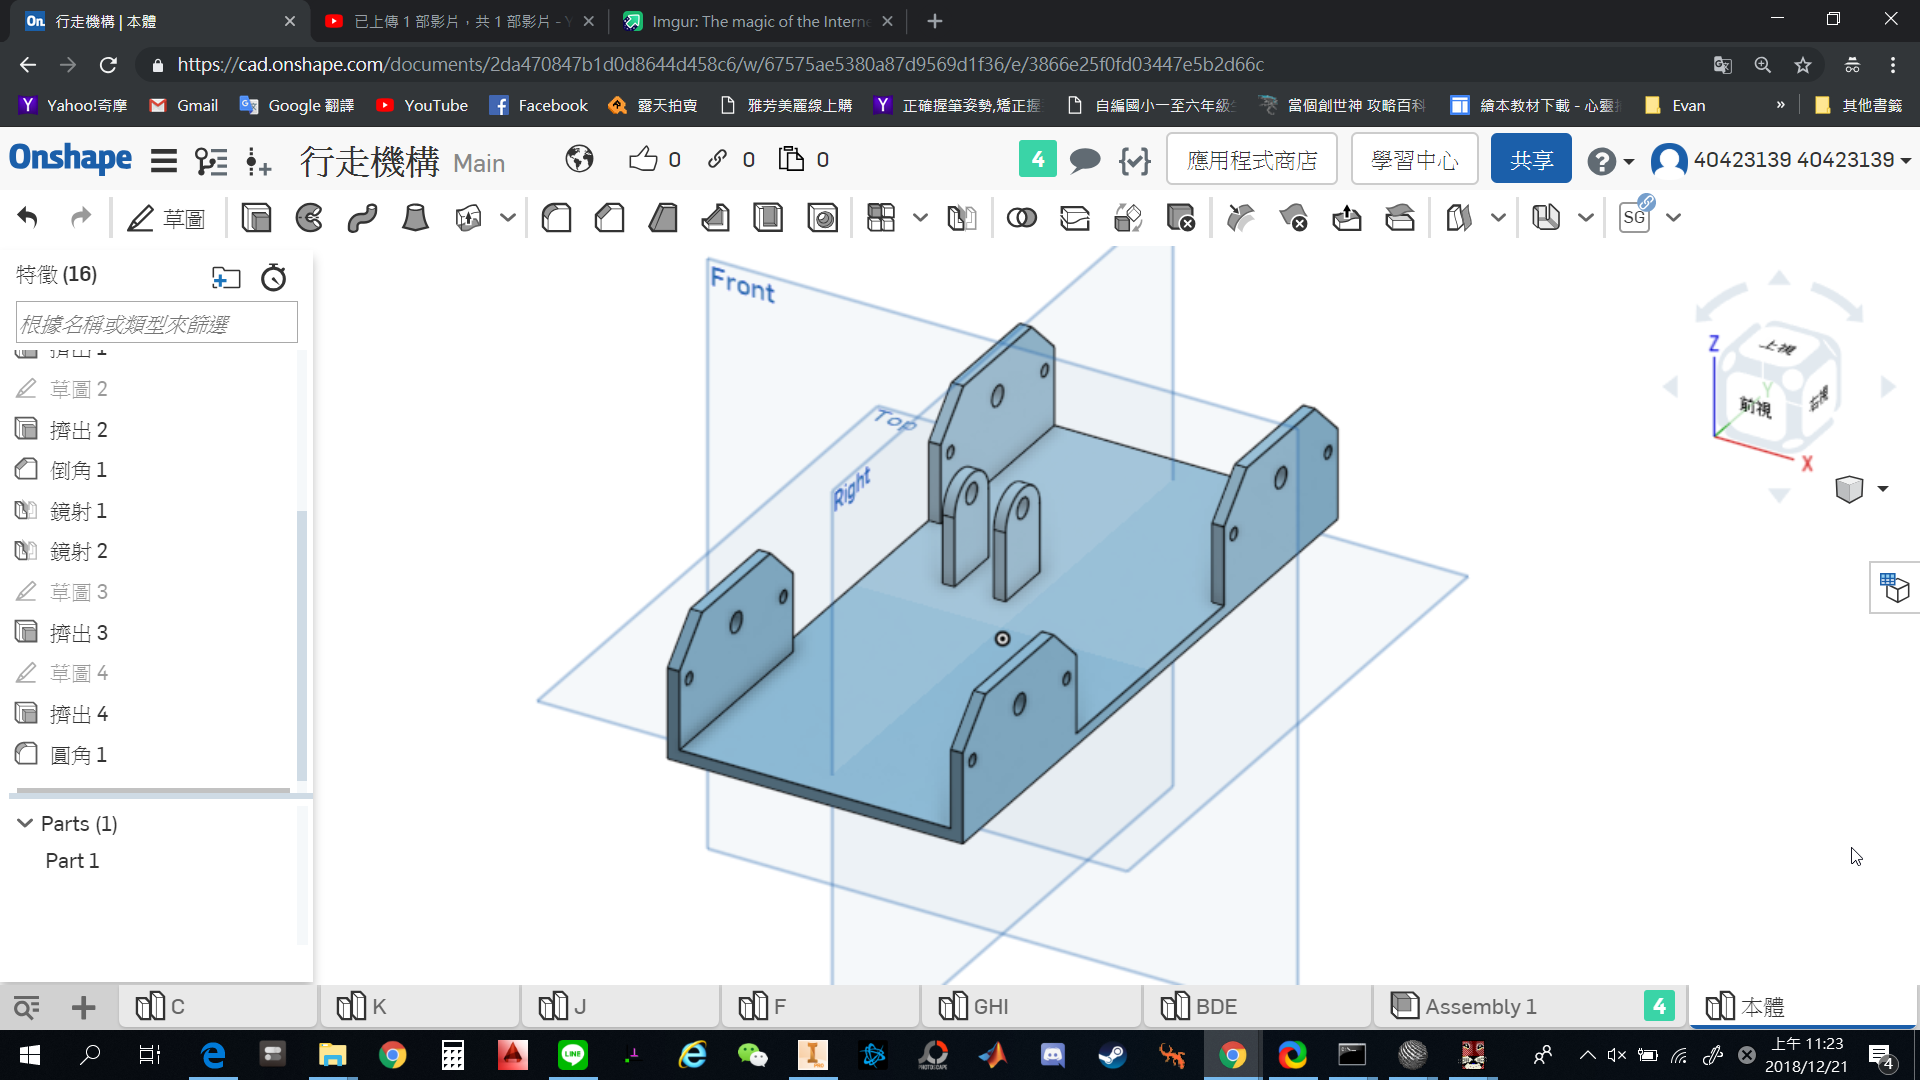Select the Sweep tool icon

pos(362,217)
